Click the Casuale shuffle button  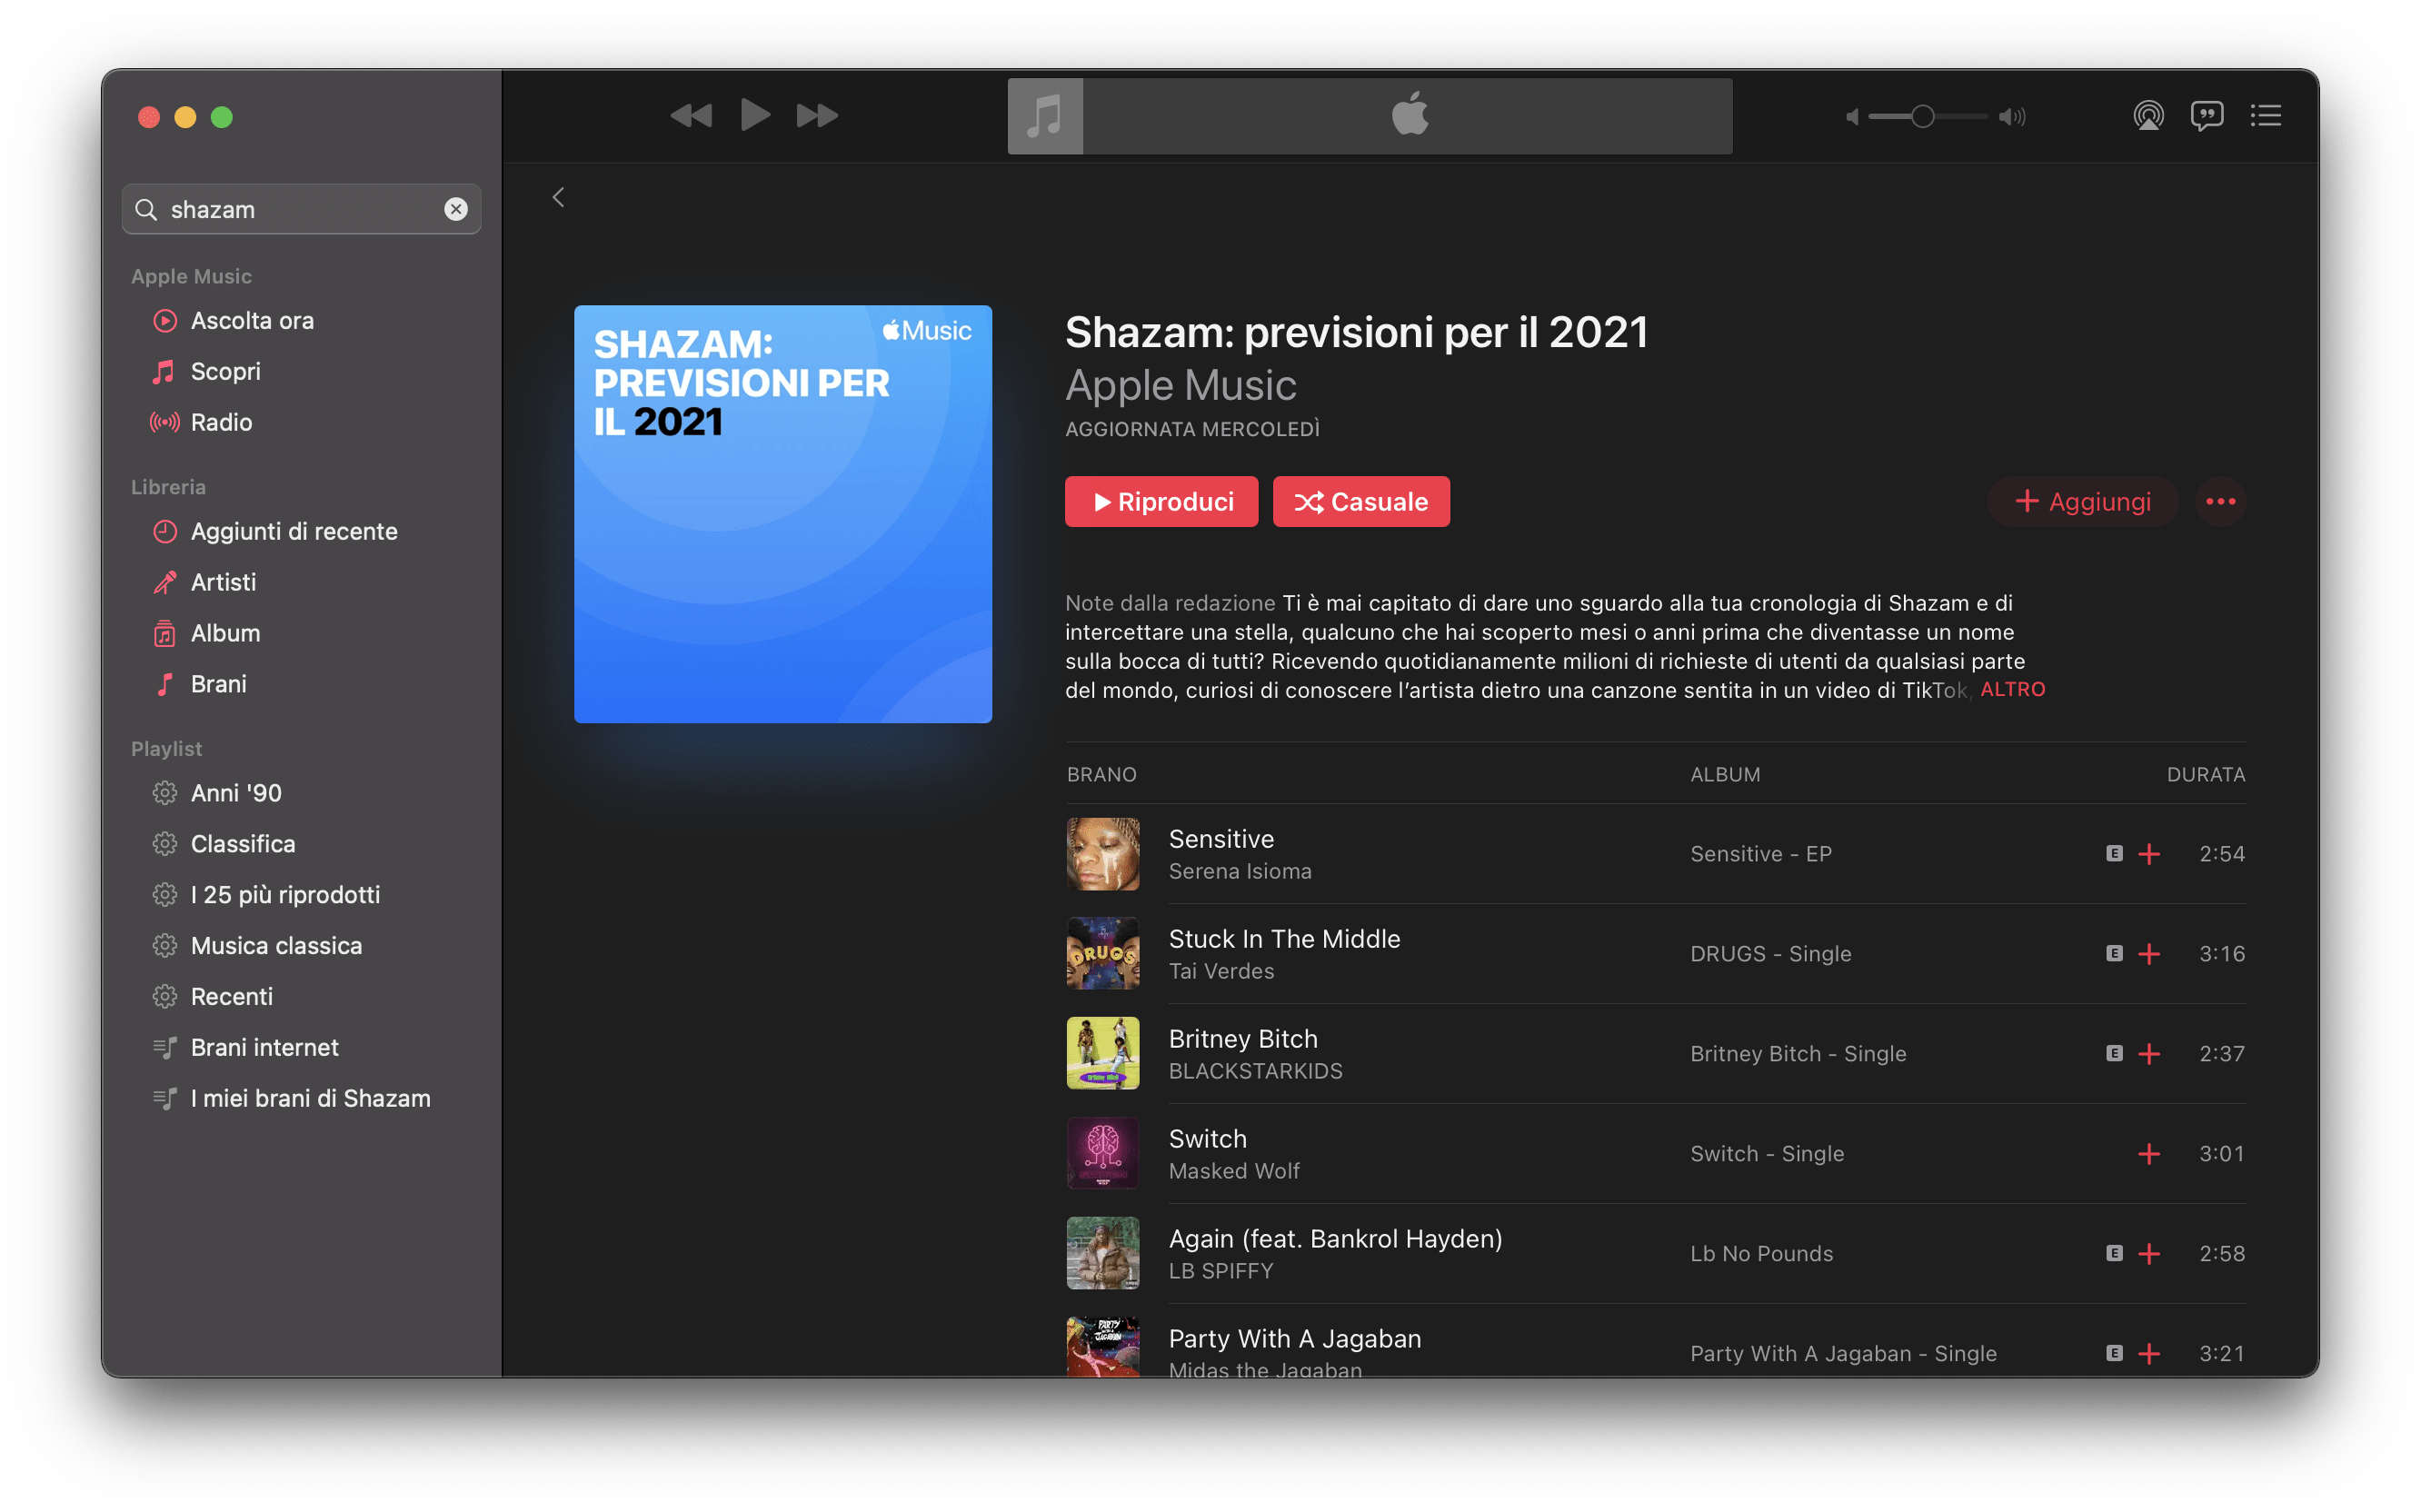click(1360, 502)
